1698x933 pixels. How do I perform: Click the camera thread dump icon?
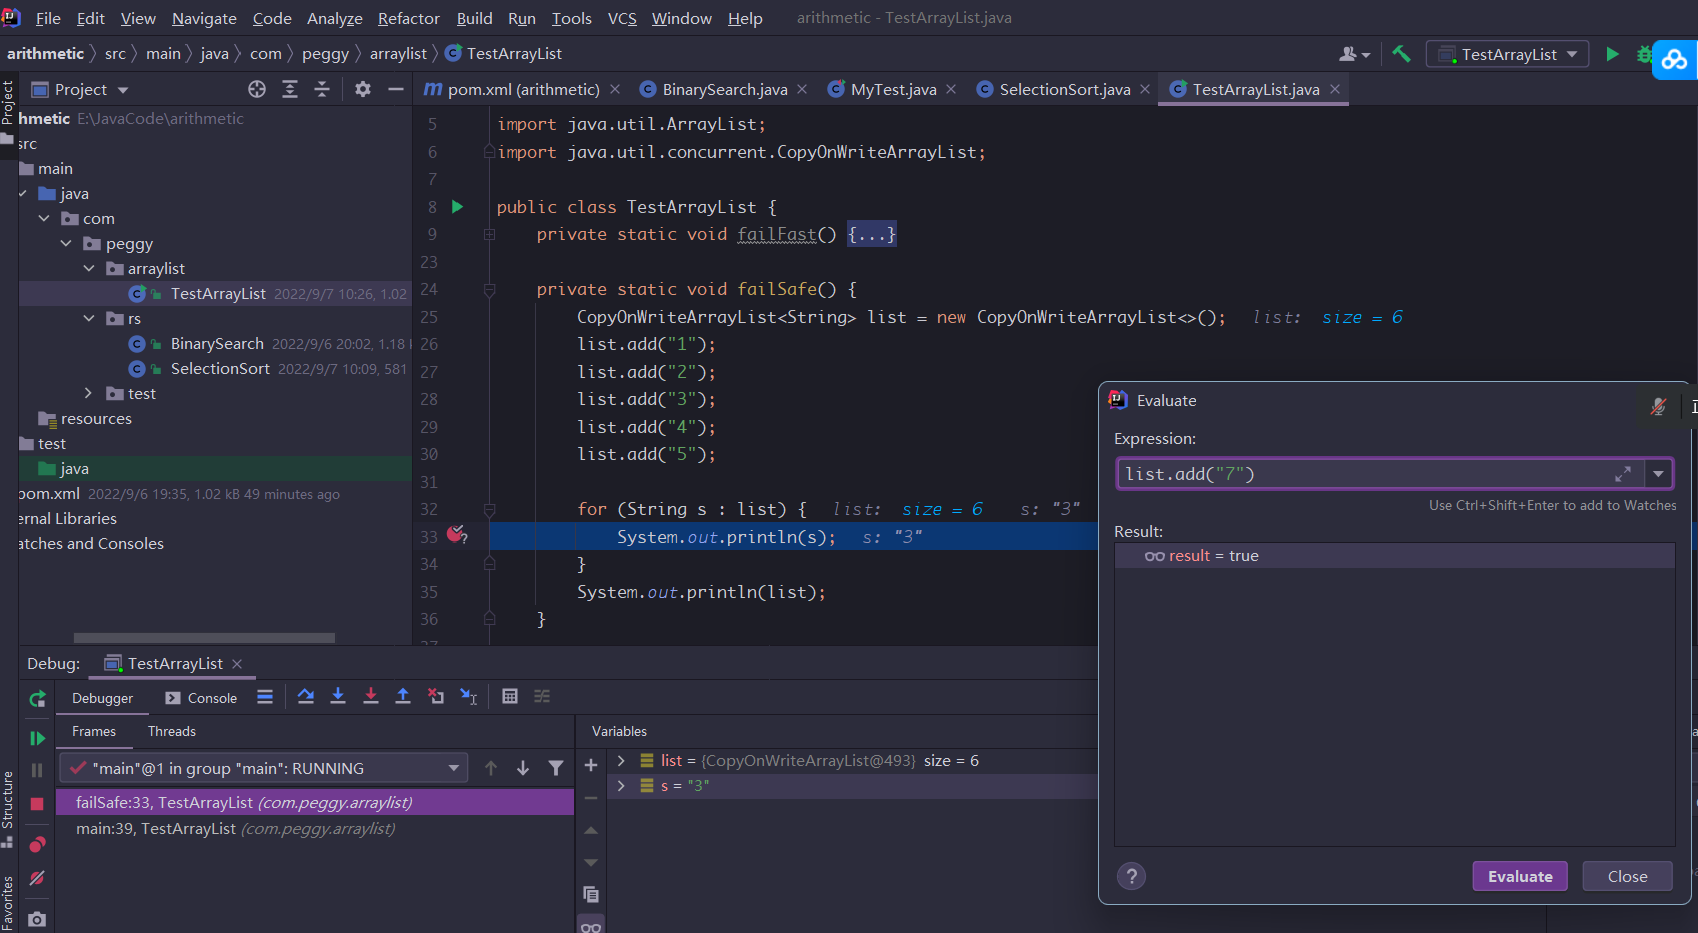click(x=37, y=919)
